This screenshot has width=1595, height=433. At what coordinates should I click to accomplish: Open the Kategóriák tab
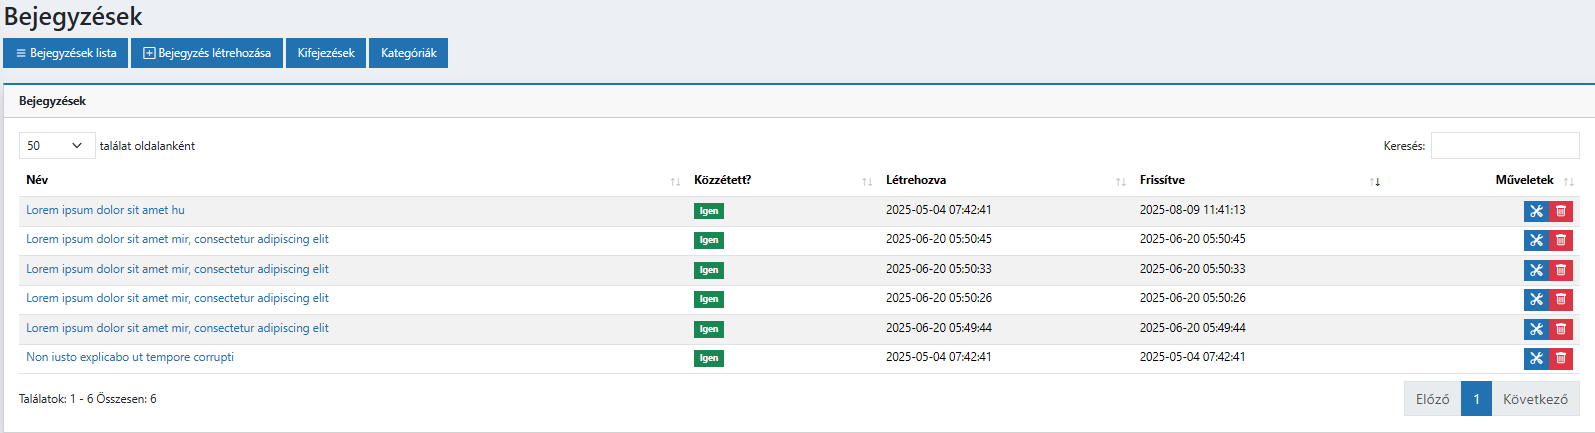[408, 53]
